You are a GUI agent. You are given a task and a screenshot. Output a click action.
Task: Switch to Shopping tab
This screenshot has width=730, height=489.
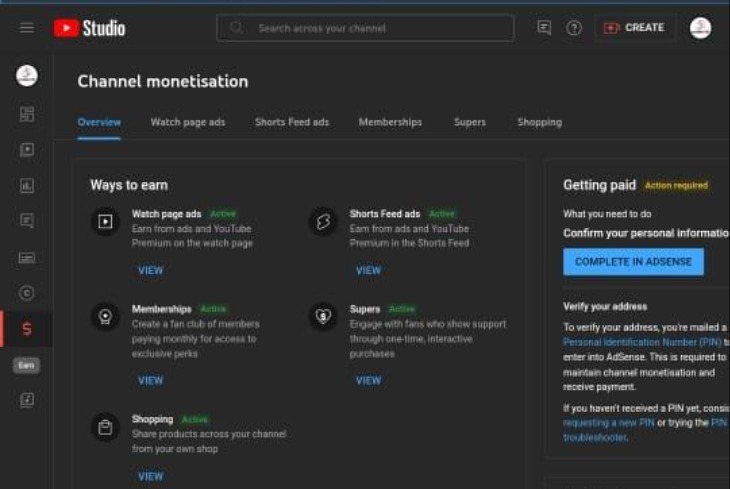click(x=540, y=122)
